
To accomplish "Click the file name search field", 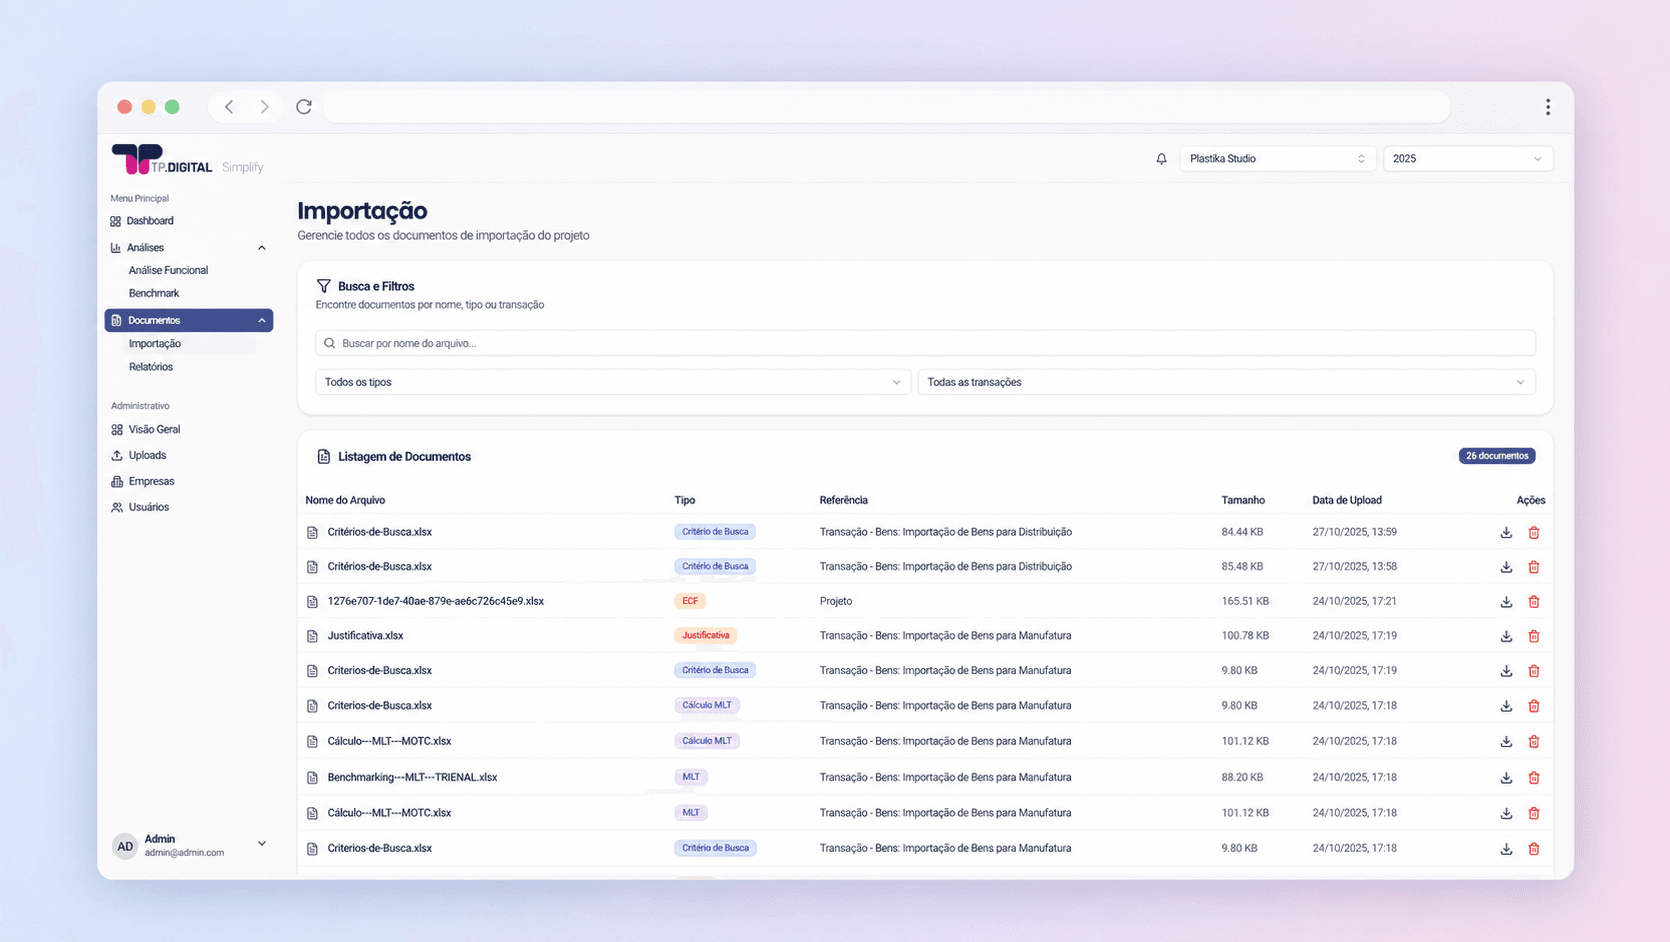I will point(925,343).
